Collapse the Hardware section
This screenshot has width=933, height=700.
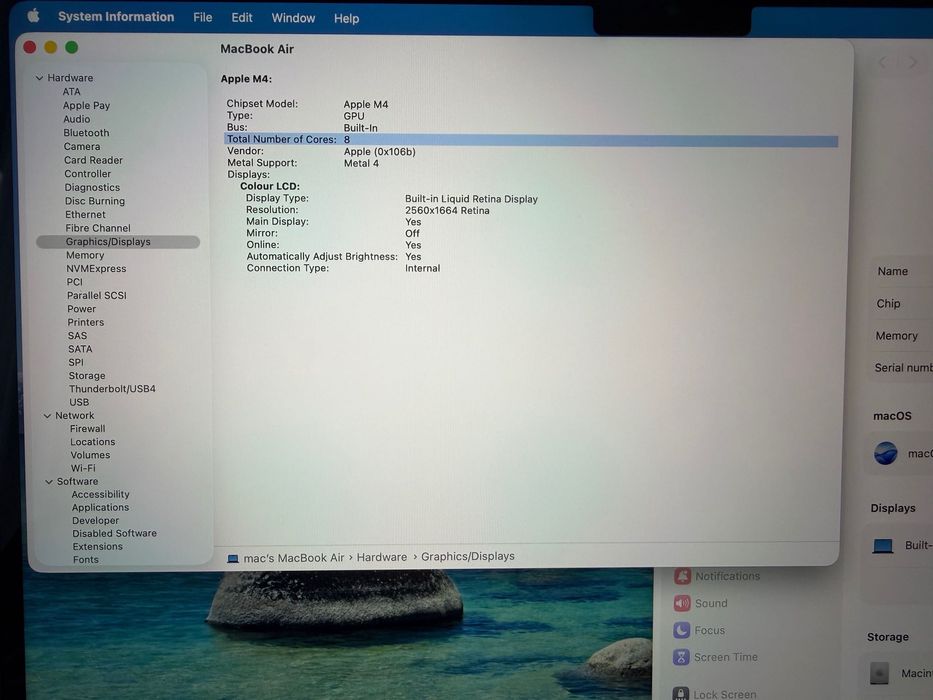coord(39,78)
